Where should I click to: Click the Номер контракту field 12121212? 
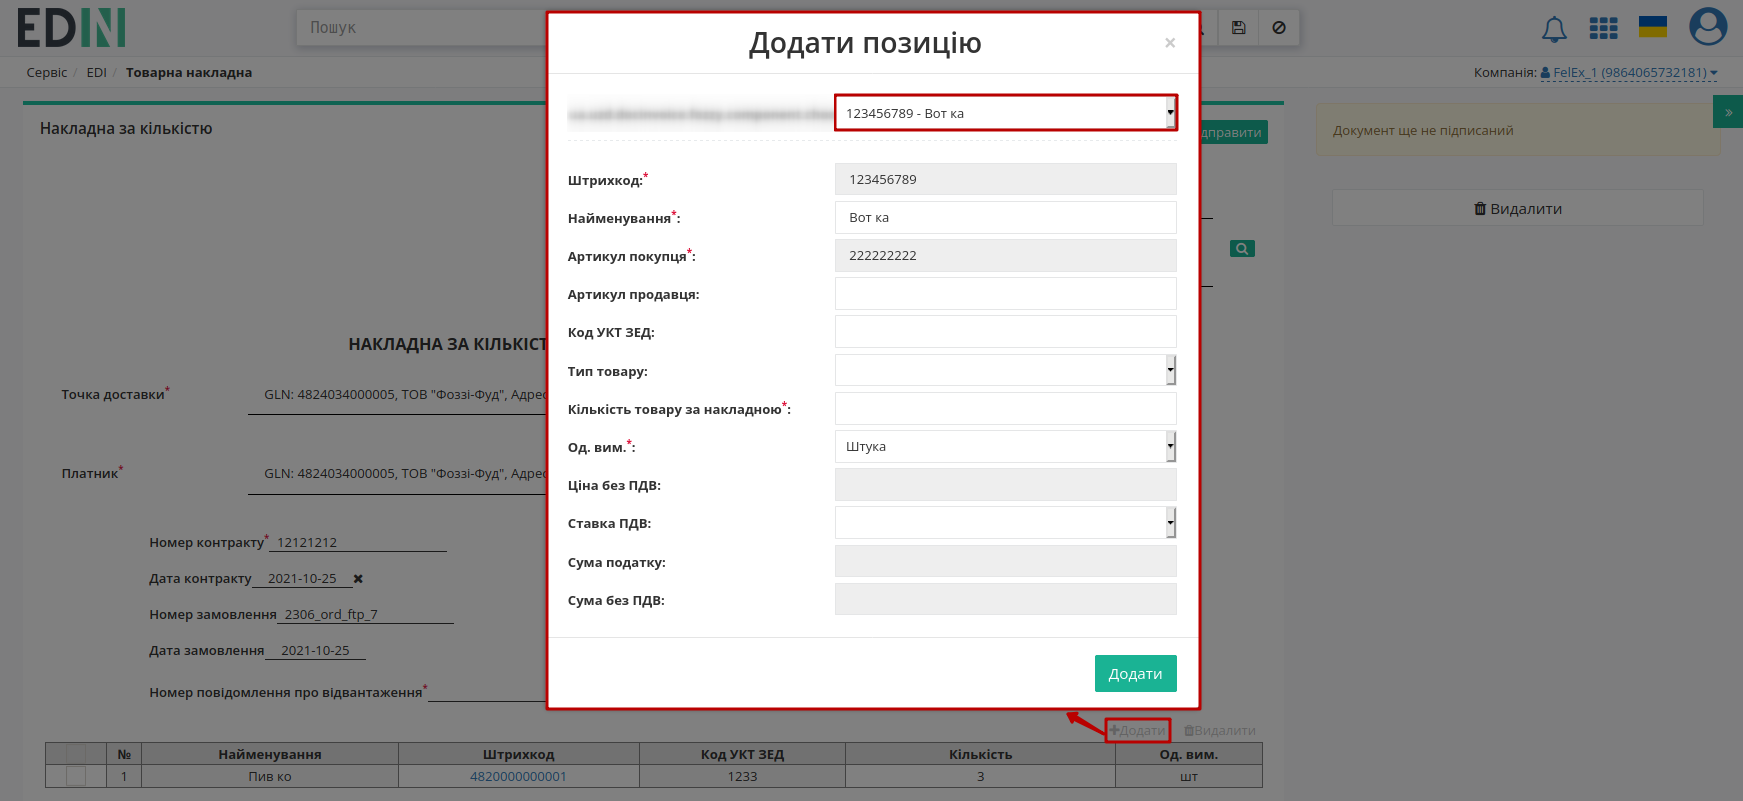(358, 542)
